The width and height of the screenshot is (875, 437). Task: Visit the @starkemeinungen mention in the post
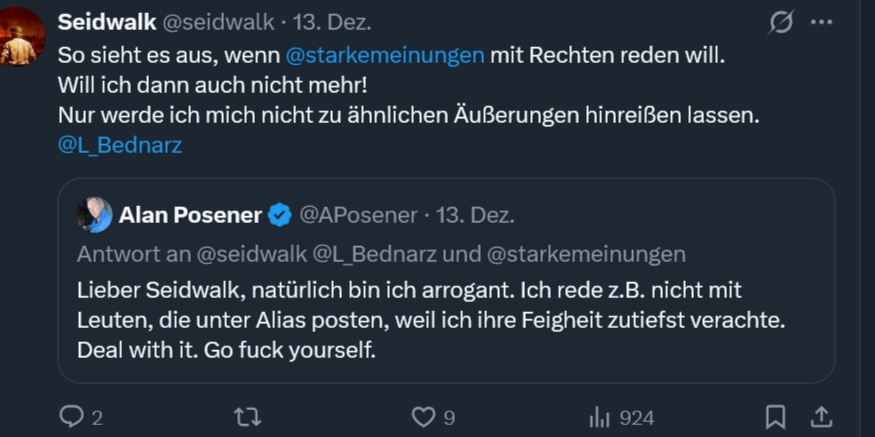point(385,56)
